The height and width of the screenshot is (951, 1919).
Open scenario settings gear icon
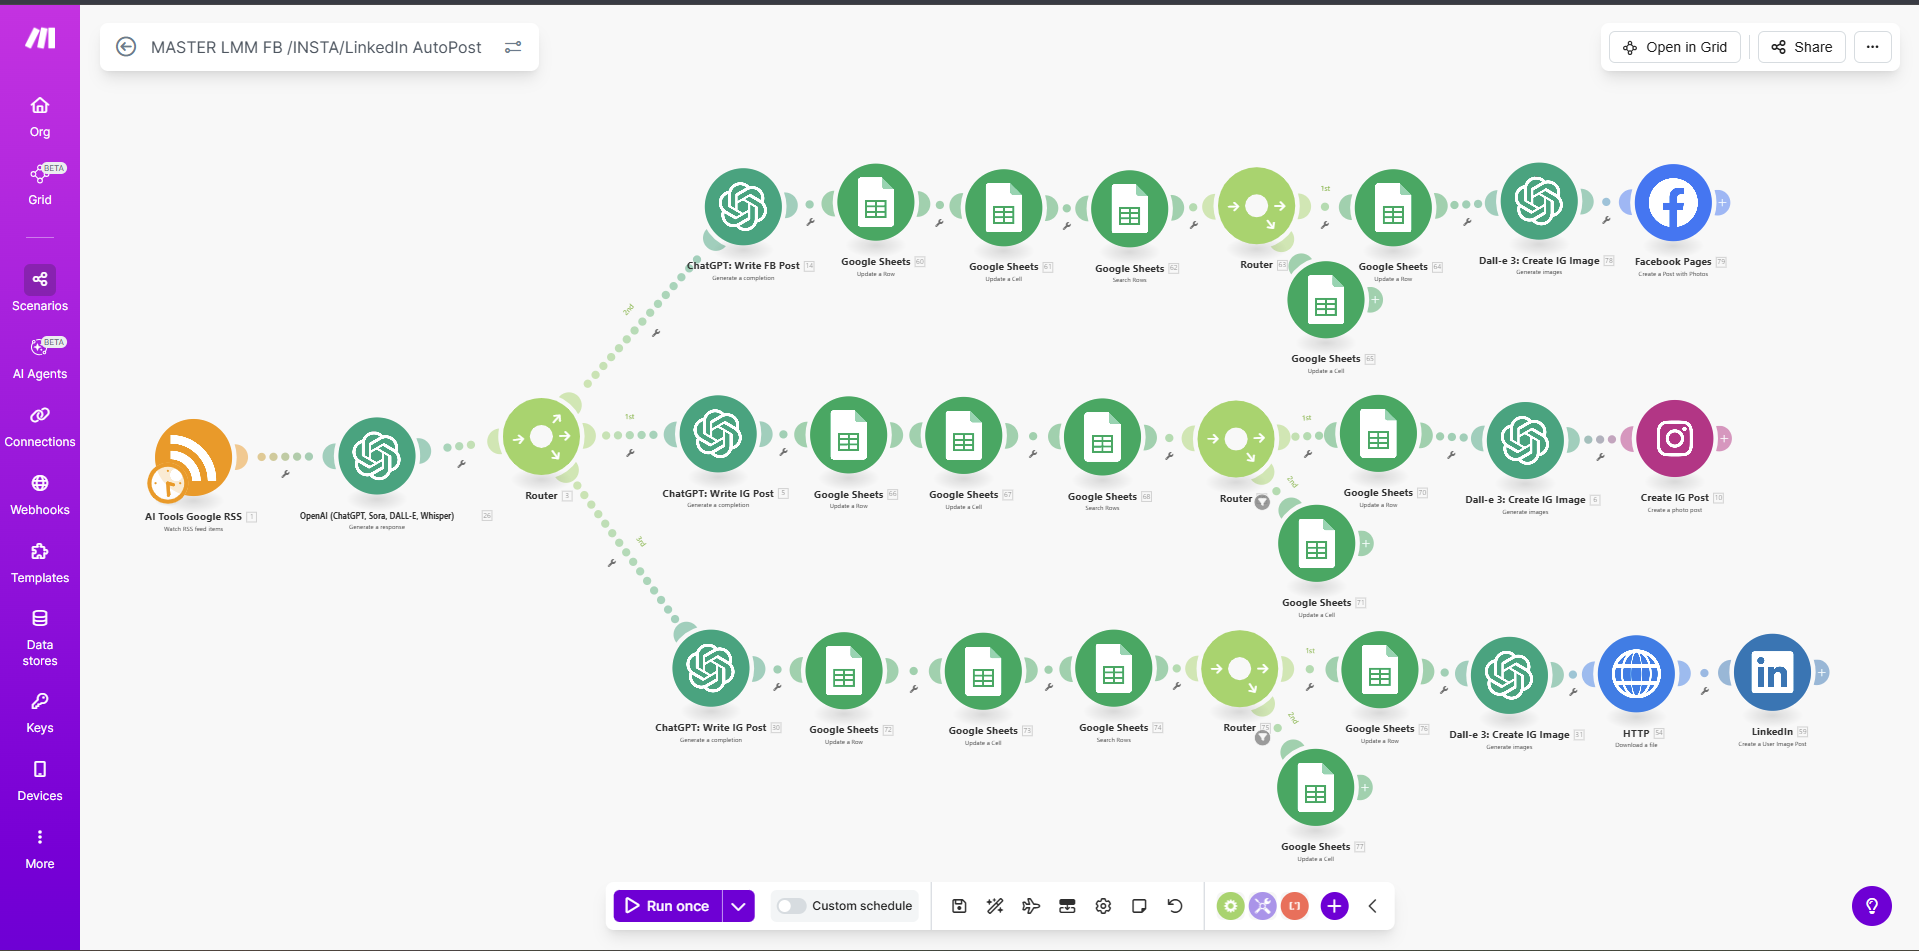1103,906
